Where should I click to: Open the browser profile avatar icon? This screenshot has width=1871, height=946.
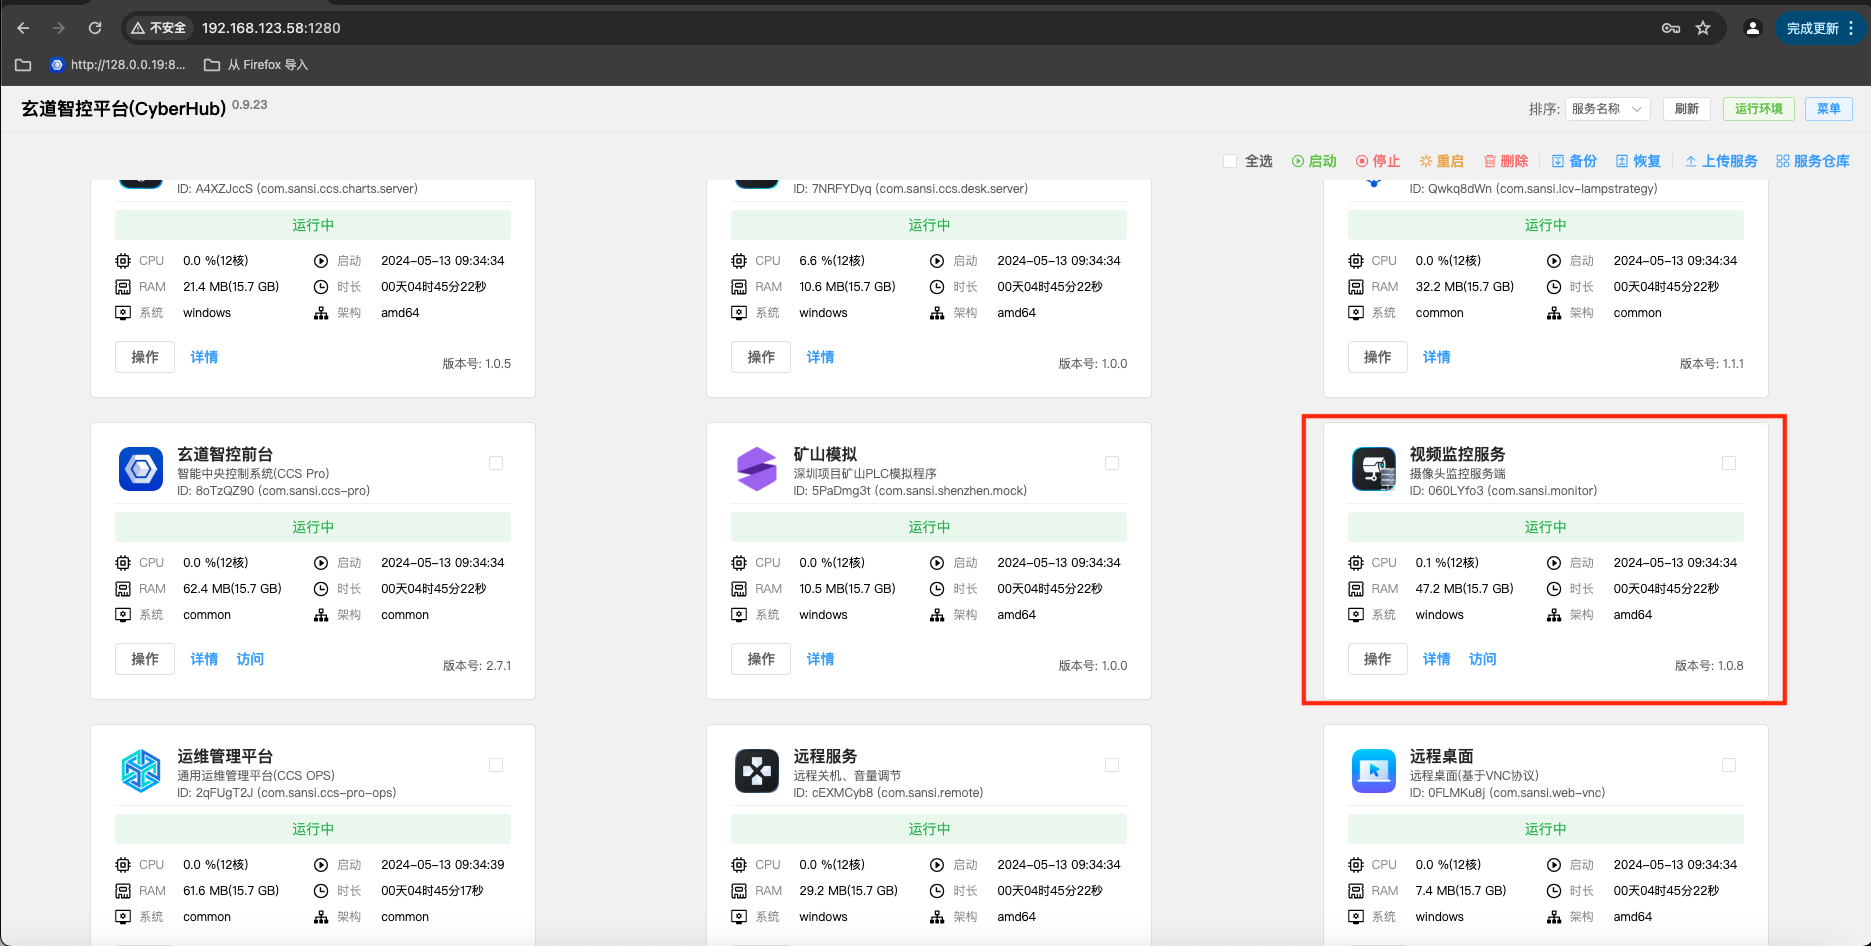[x=1752, y=28]
